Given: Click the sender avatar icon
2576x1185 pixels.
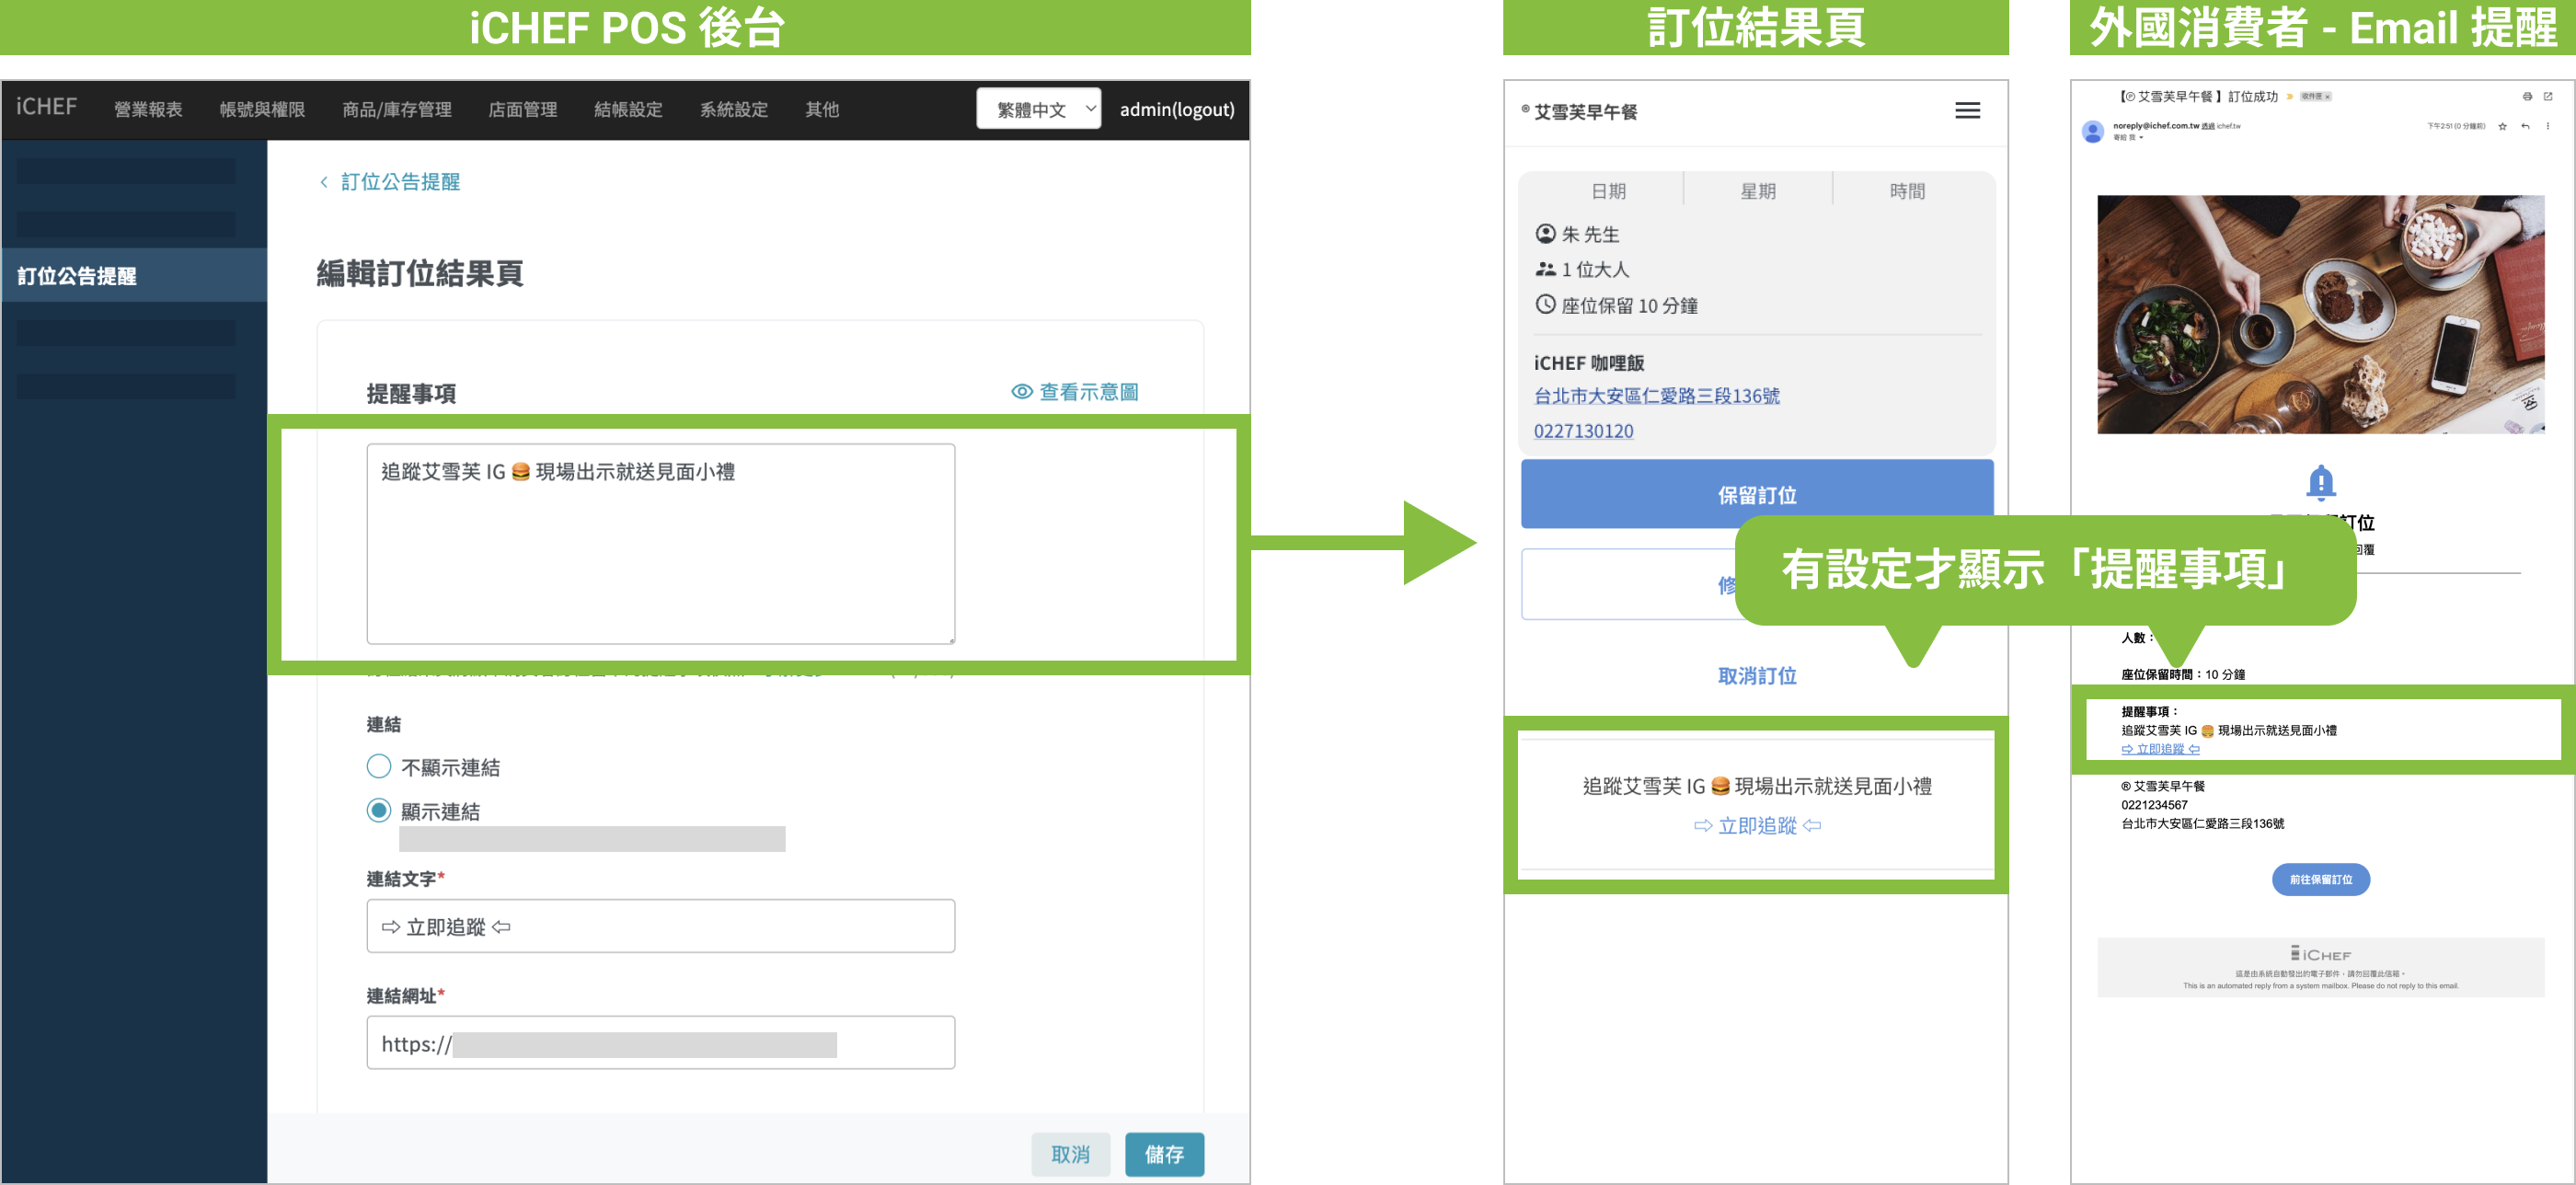Looking at the screenshot, I should pyautogui.click(x=2092, y=131).
